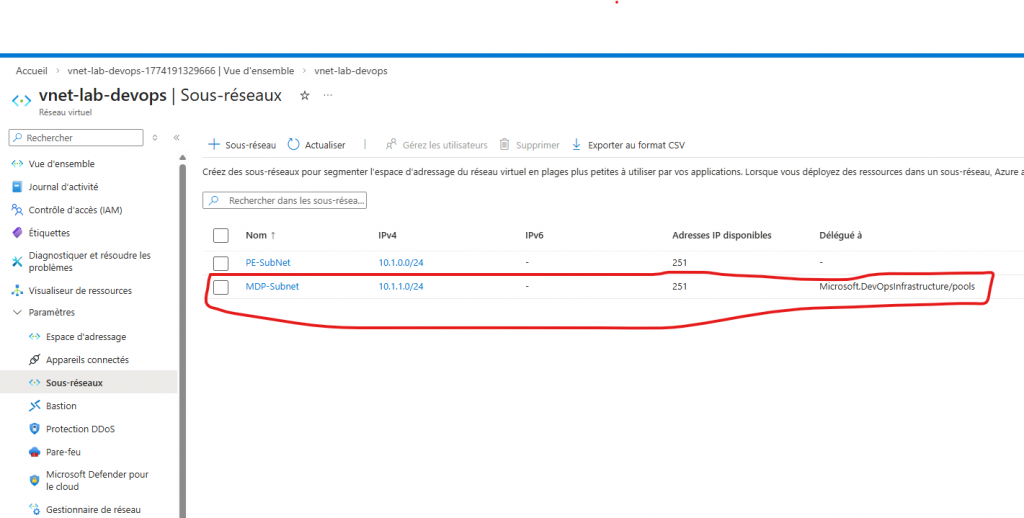This screenshot has height=518, width=1024.
Task: Click the Actualiser refresh icon
Action: pos(294,145)
